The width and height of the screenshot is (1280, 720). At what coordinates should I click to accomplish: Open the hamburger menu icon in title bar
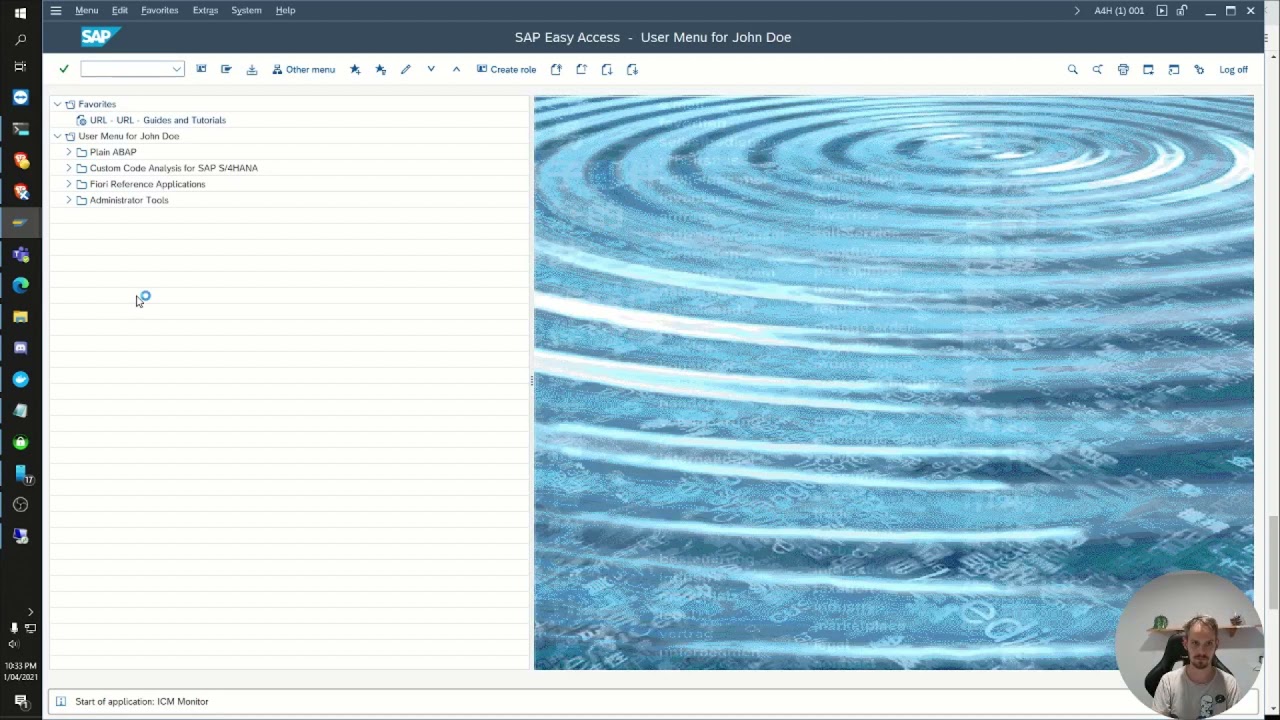pos(56,10)
